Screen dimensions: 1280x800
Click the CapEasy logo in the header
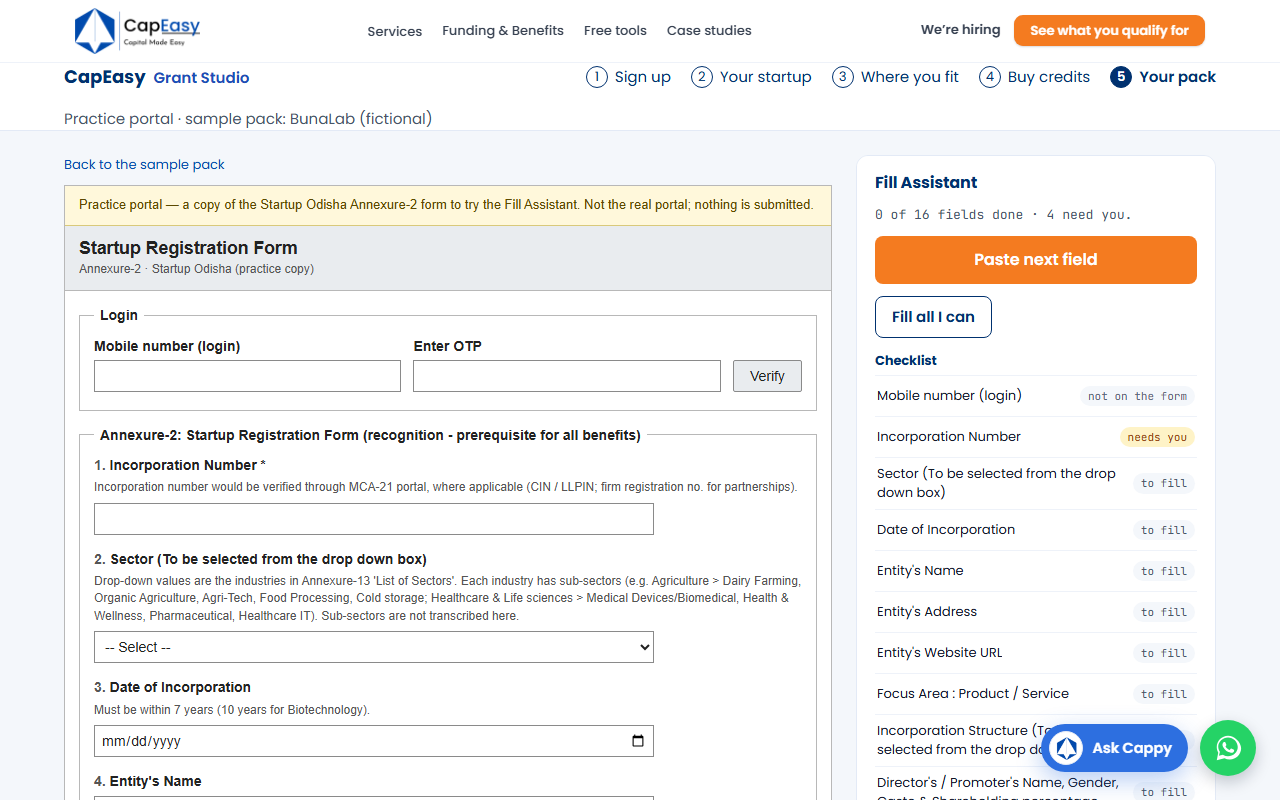click(x=137, y=30)
